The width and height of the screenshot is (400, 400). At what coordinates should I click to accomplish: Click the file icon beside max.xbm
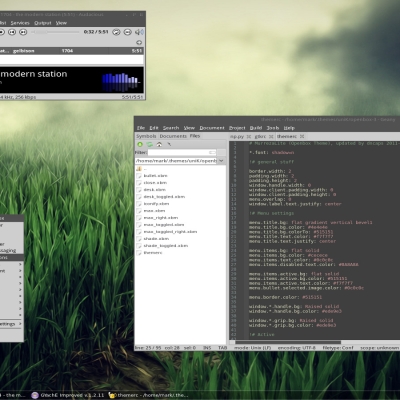coord(139,211)
